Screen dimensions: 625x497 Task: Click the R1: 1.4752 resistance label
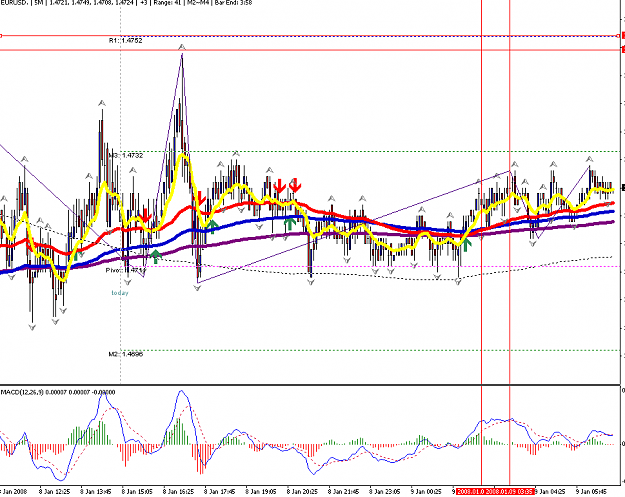126,41
